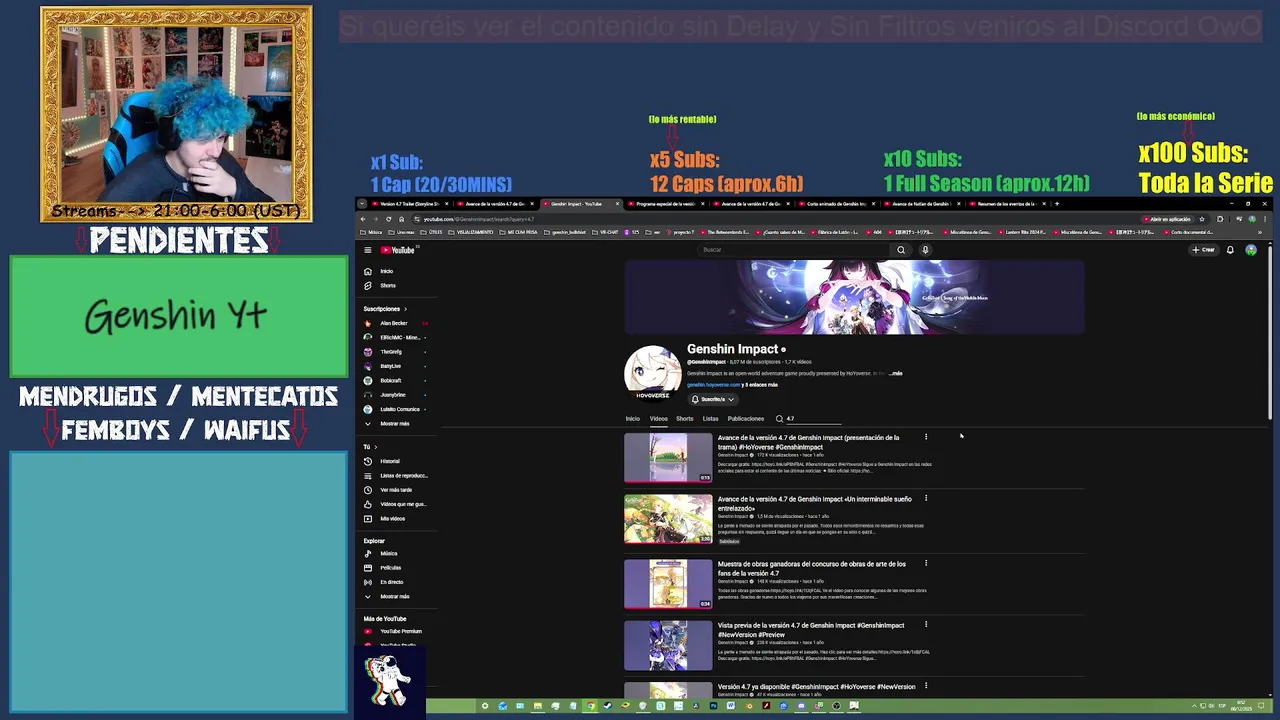Click the voice search microphone icon

[925, 250]
